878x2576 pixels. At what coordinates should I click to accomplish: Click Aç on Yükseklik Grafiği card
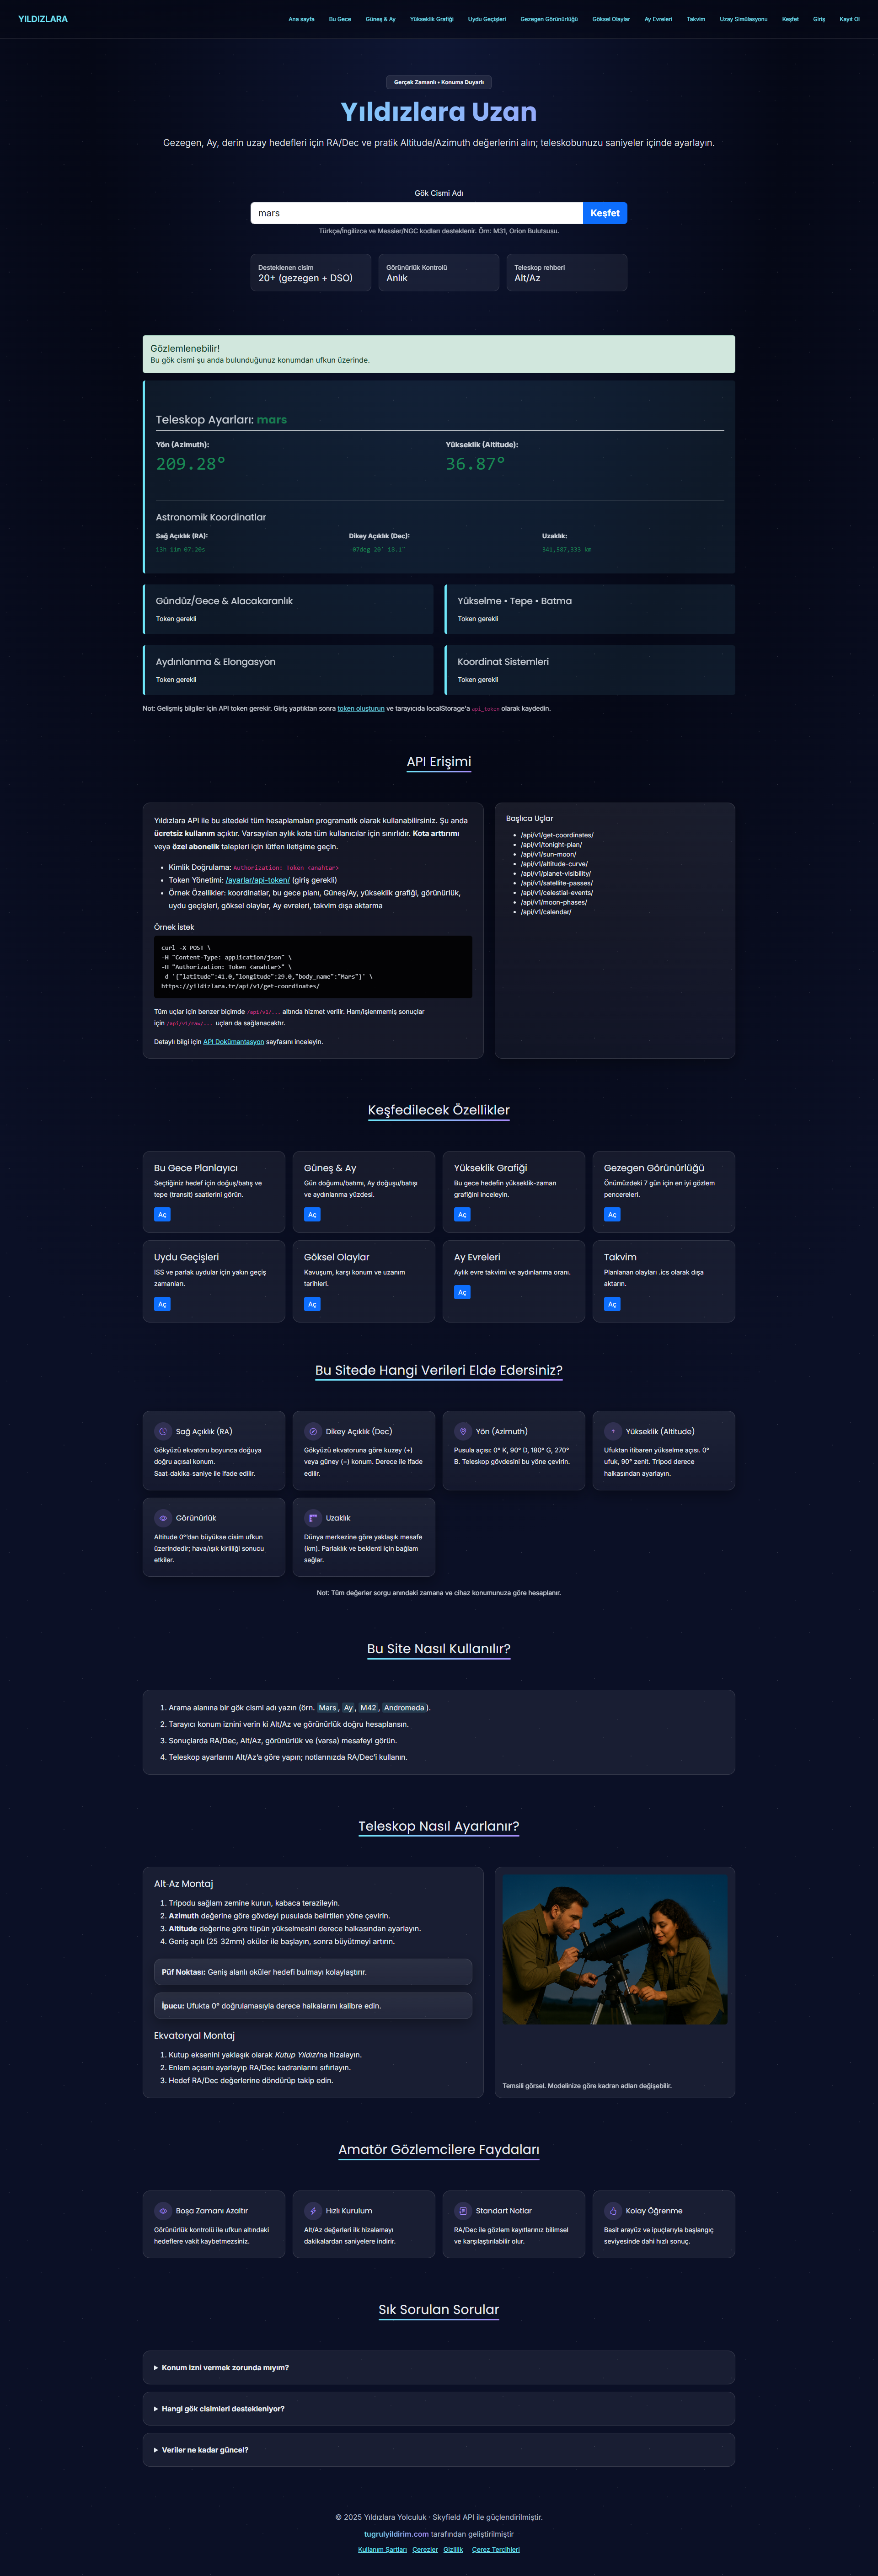pyautogui.click(x=462, y=1215)
